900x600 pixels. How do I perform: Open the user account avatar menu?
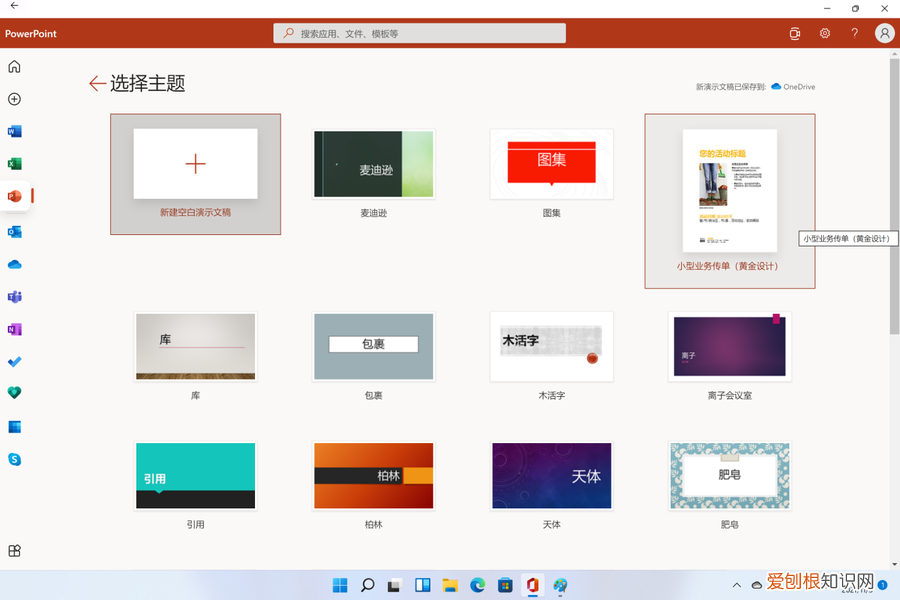pyautogui.click(x=884, y=33)
